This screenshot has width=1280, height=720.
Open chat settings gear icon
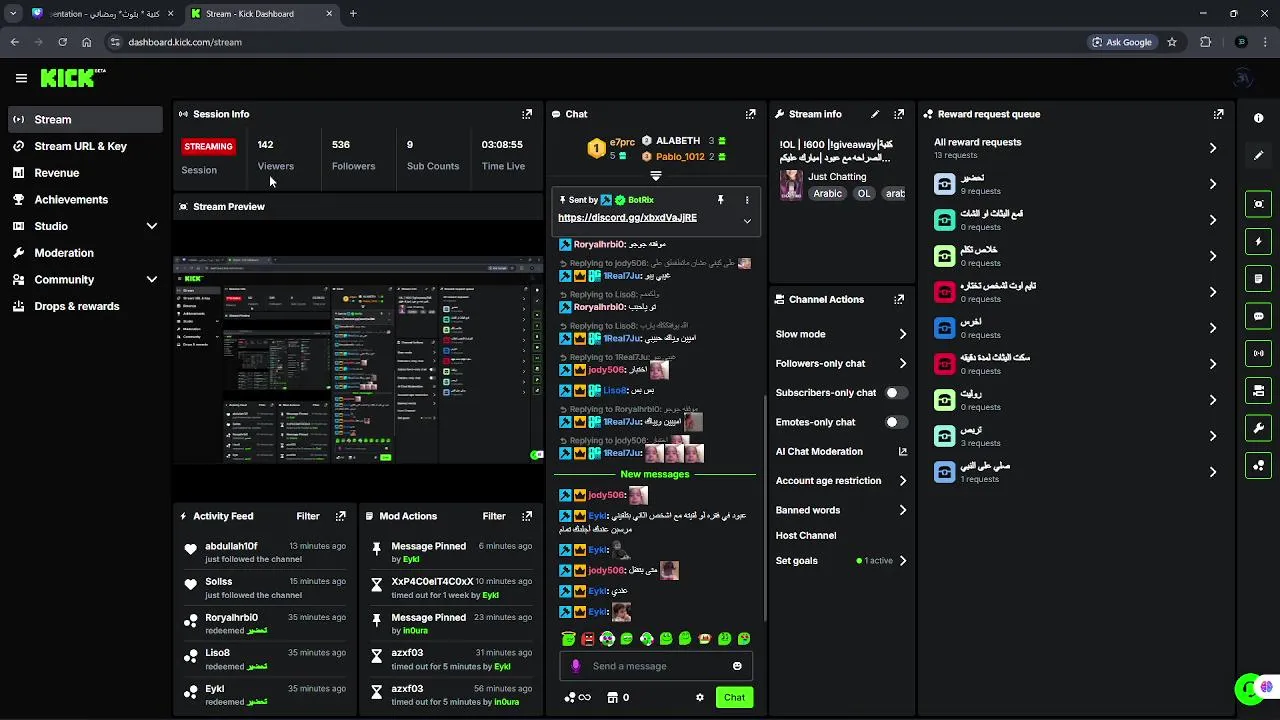[x=700, y=697]
